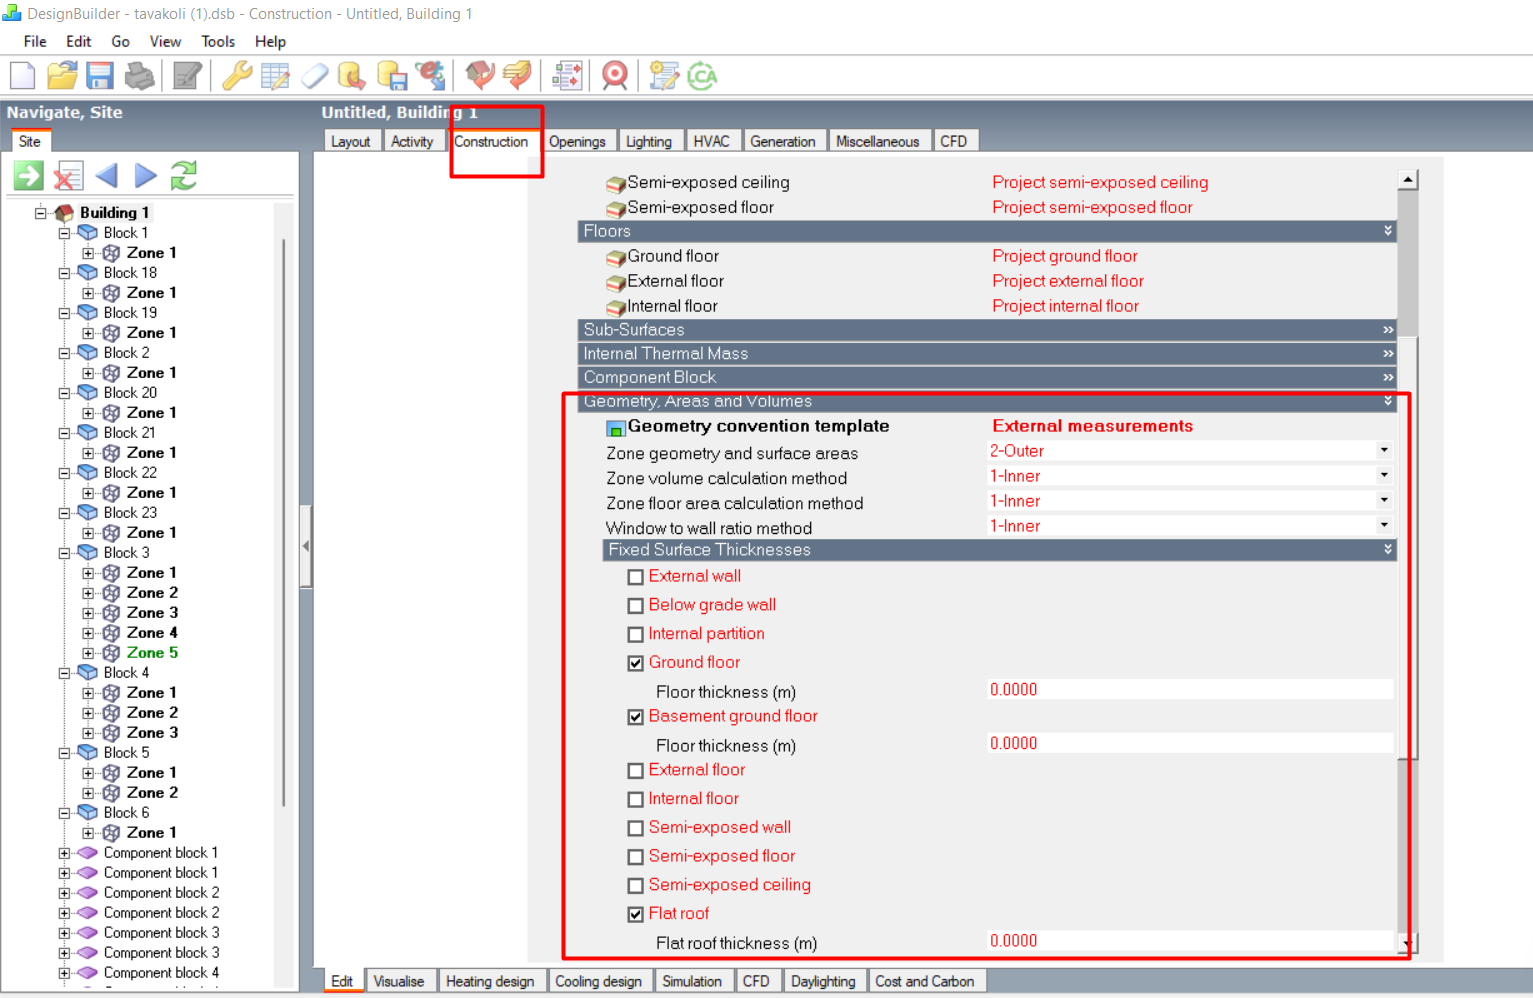Refresh the navigator with green arrows icon

click(x=184, y=176)
